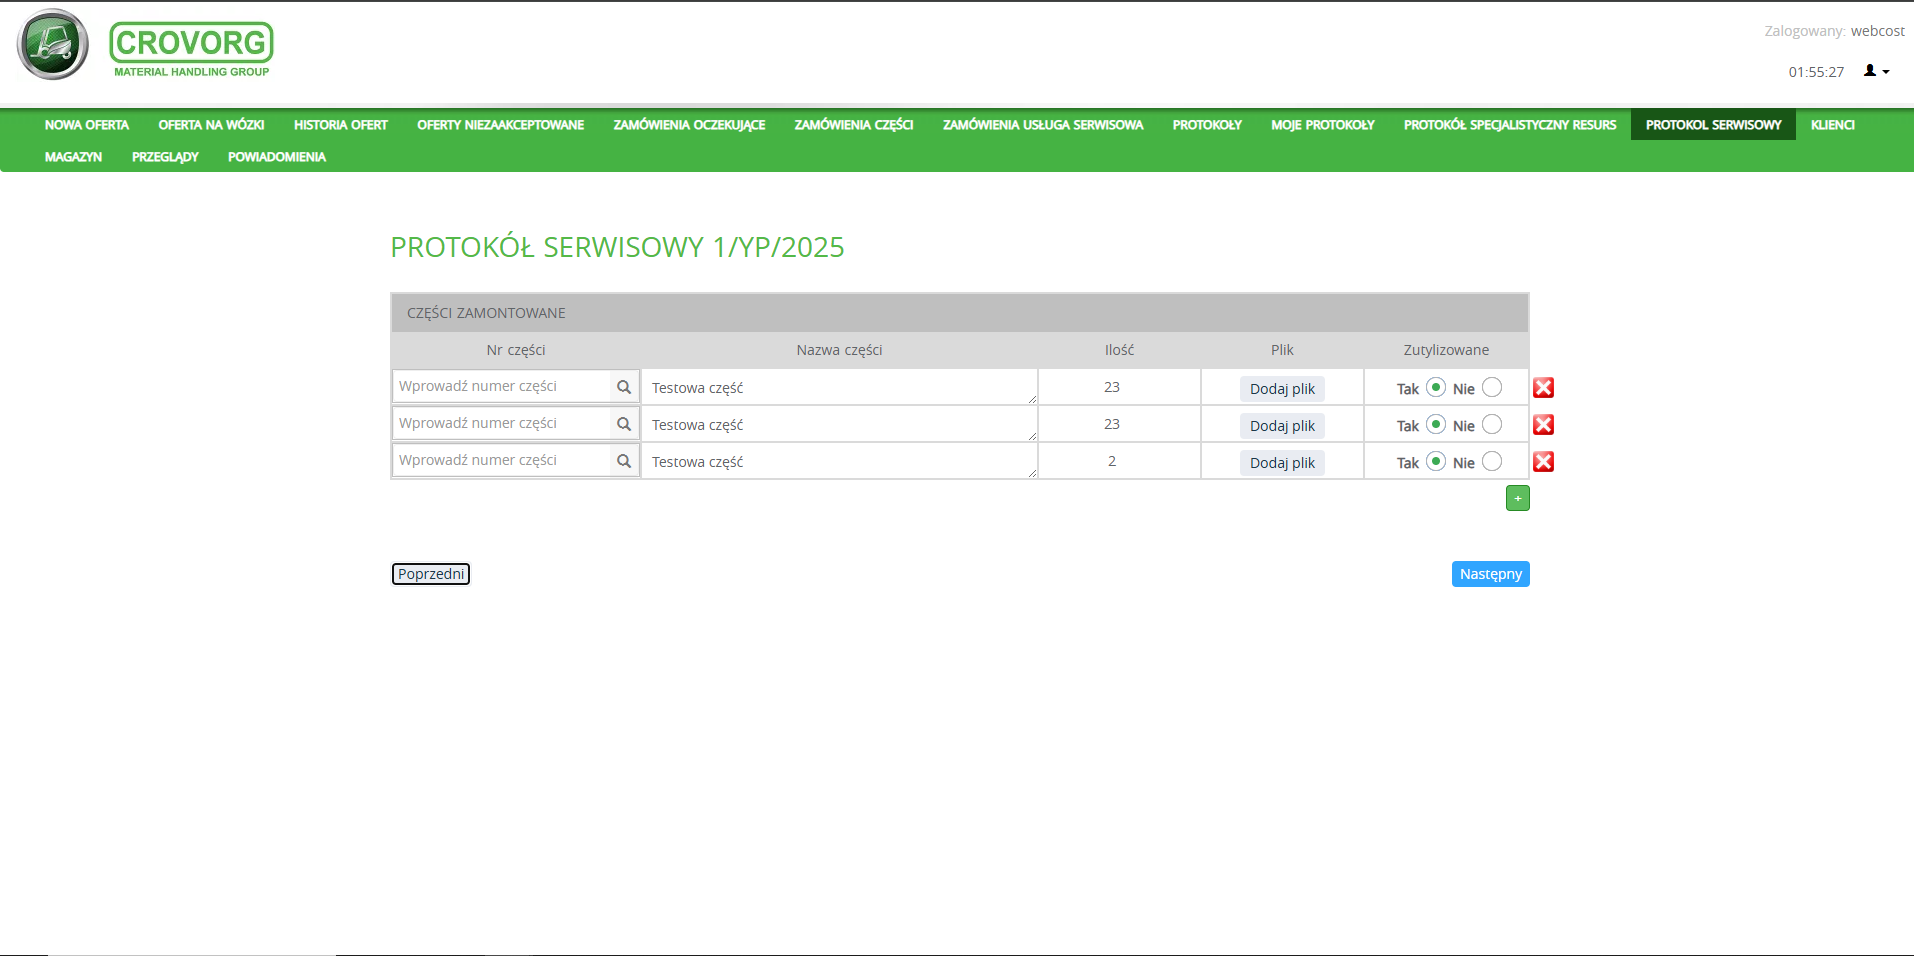The height and width of the screenshot is (956, 1914).
Task: Select Nie radio in the first row
Action: point(1491,388)
